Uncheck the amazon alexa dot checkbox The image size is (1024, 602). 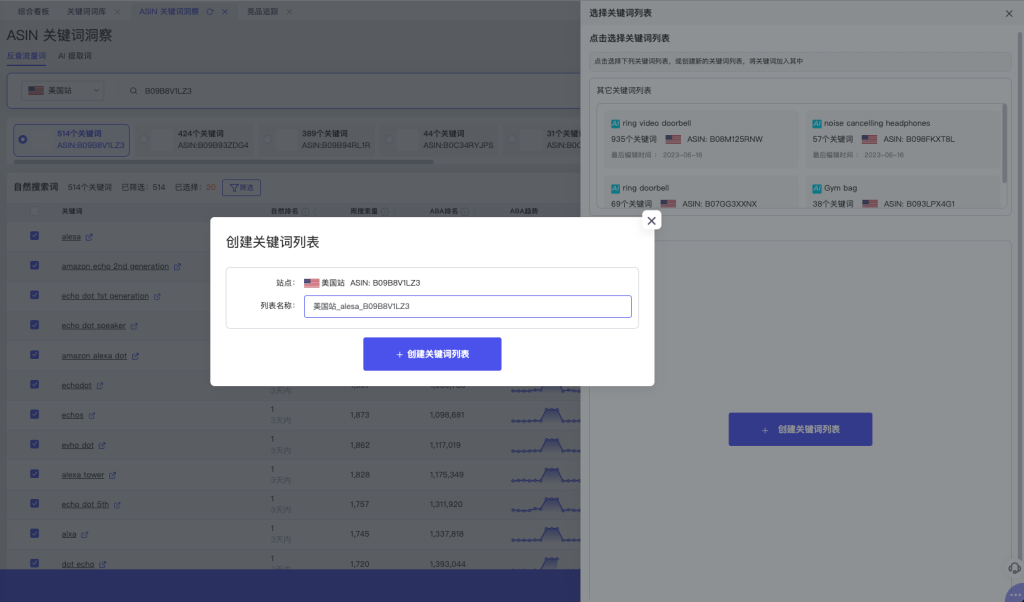pos(35,355)
